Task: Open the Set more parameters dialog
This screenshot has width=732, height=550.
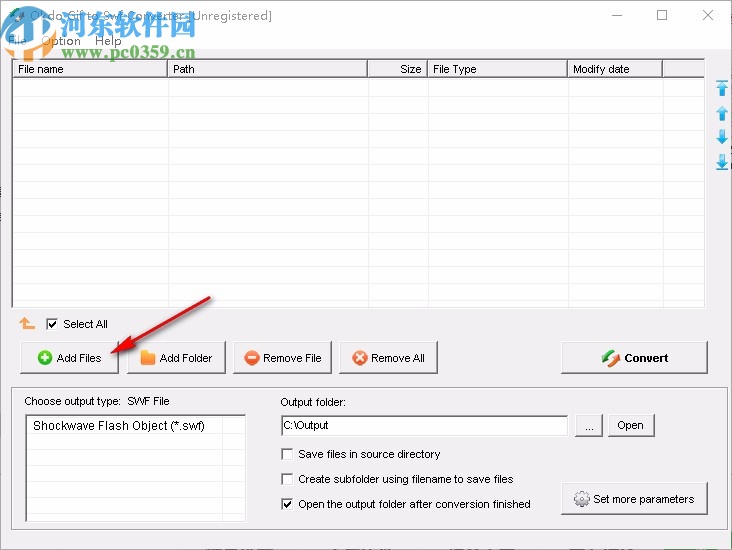Action: [x=634, y=499]
